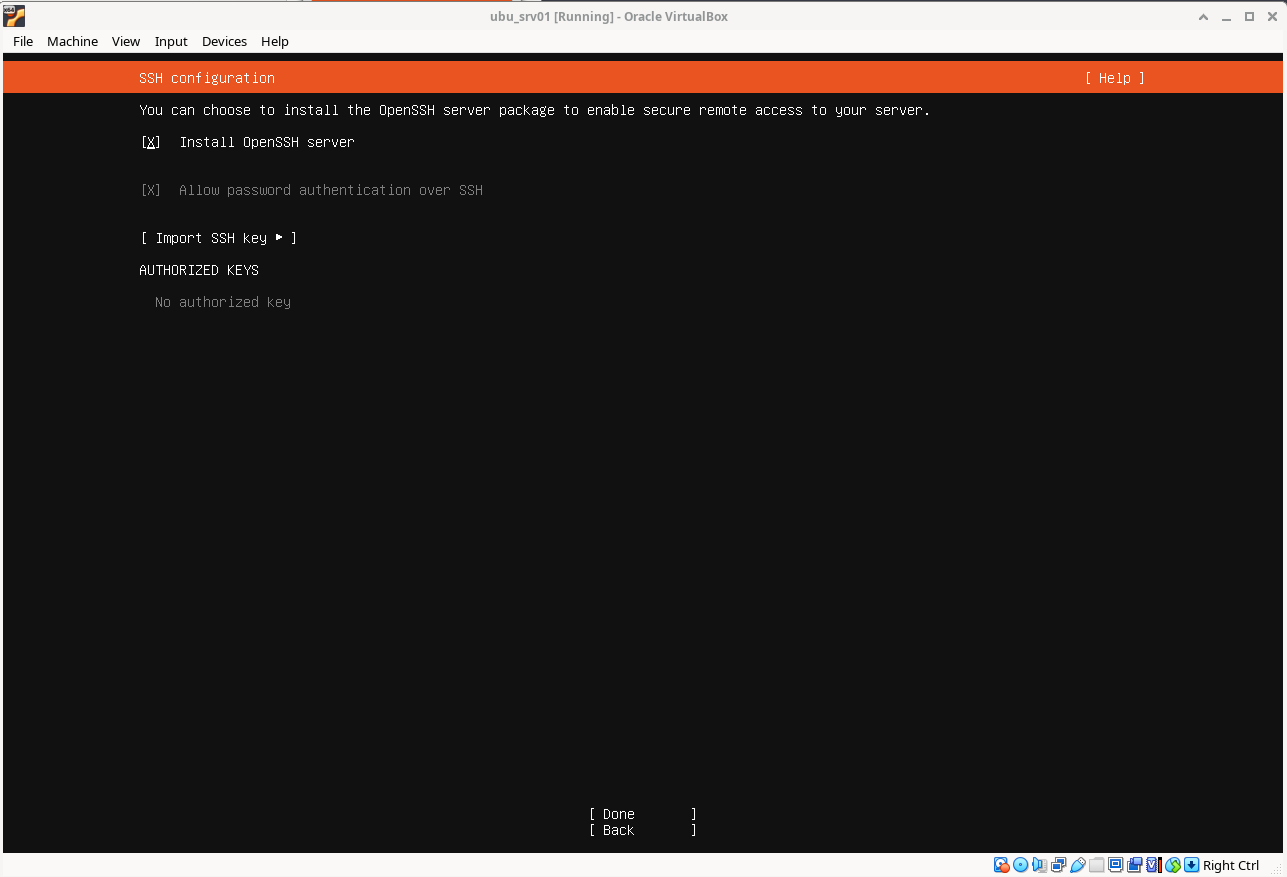Click the recording status icon
This screenshot has height=877, width=1287.
[1134, 865]
